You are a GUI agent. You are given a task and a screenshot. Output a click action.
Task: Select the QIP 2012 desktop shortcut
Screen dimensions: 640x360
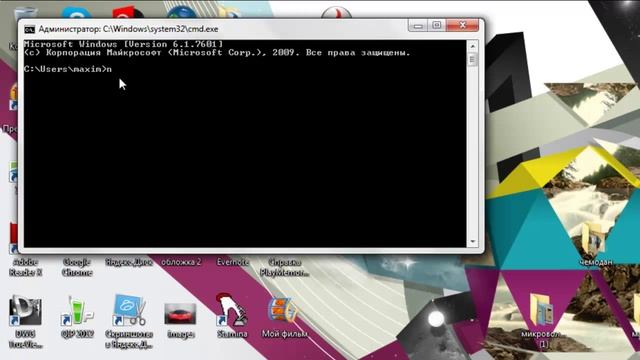click(x=77, y=310)
